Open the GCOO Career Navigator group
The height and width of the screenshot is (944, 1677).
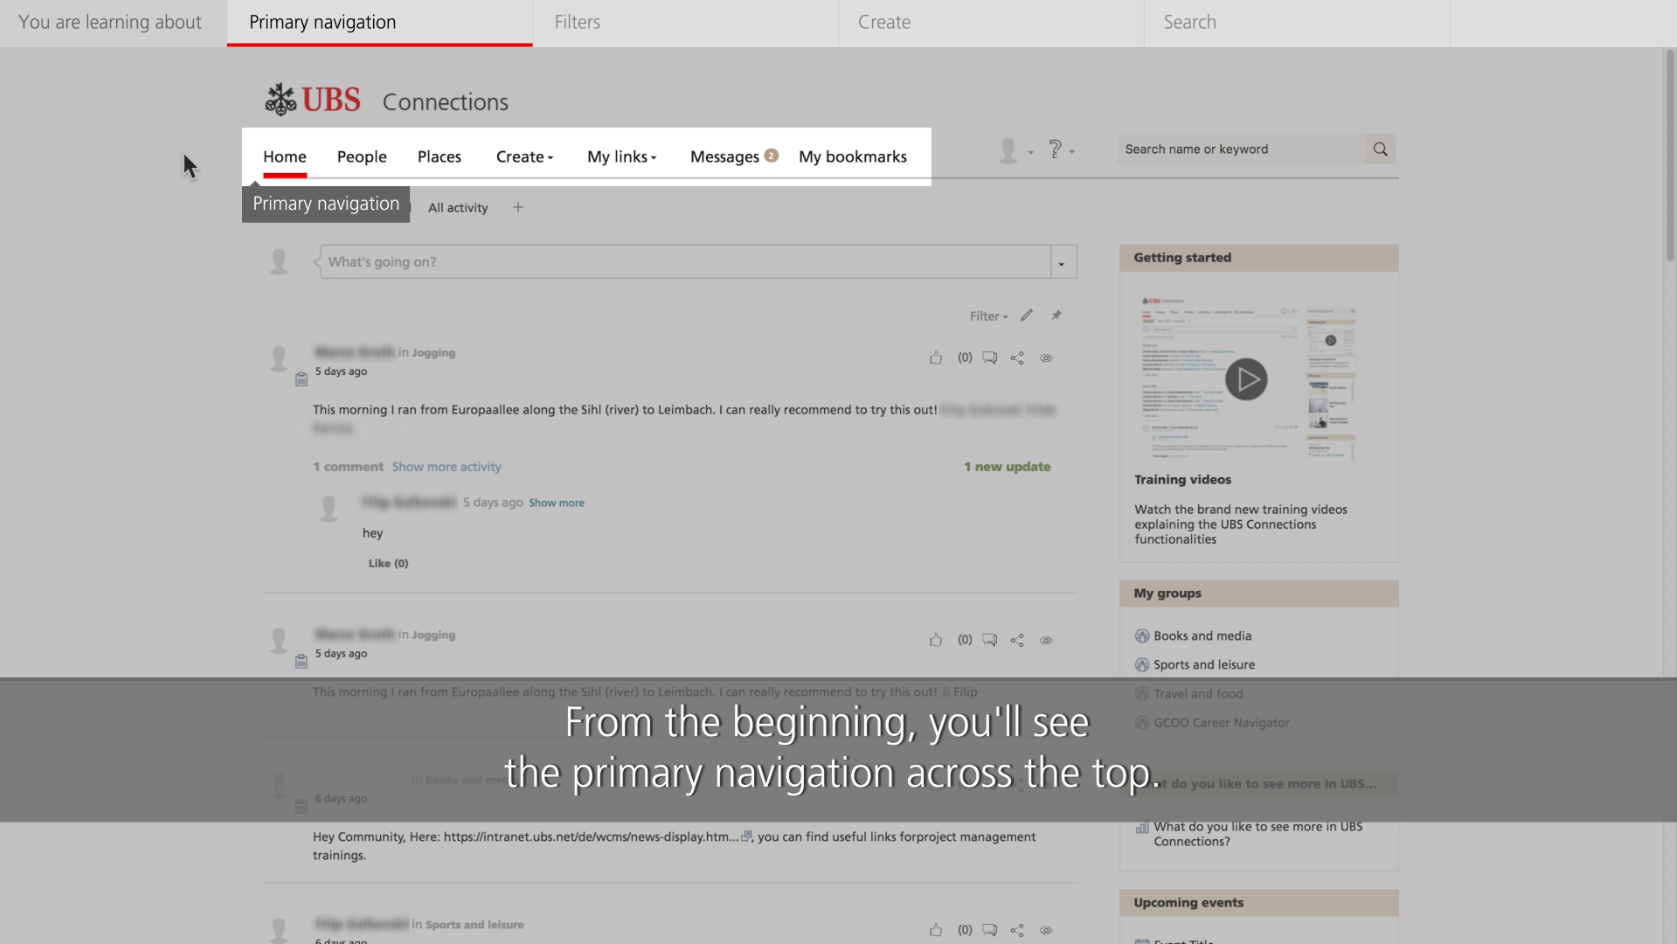(x=1221, y=722)
